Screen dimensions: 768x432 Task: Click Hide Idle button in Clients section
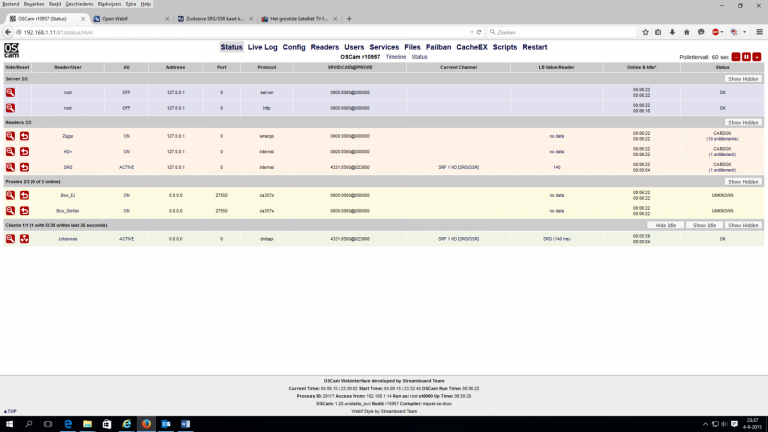pos(666,225)
